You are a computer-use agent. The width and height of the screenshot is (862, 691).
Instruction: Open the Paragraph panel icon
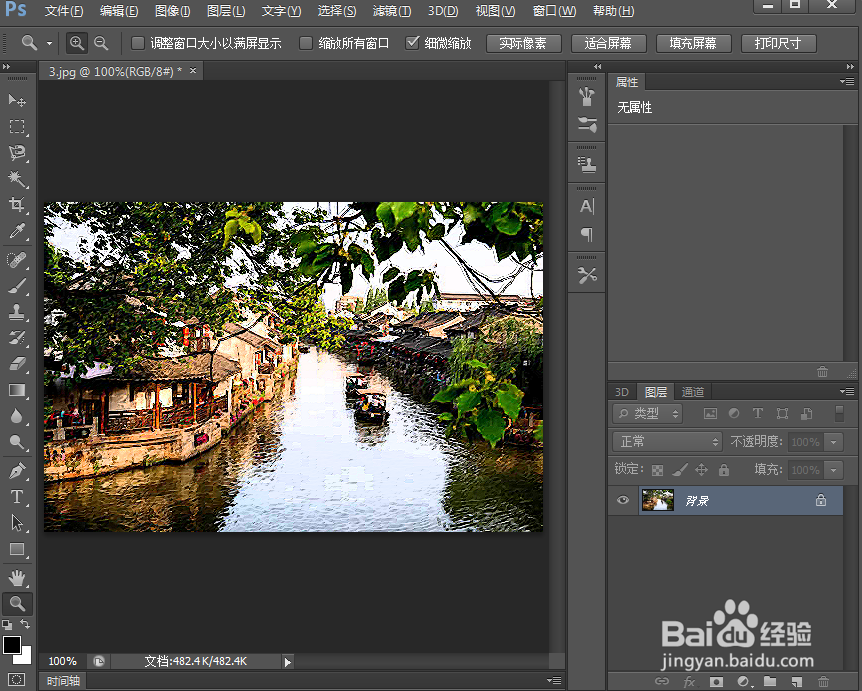(x=587, y=235)
